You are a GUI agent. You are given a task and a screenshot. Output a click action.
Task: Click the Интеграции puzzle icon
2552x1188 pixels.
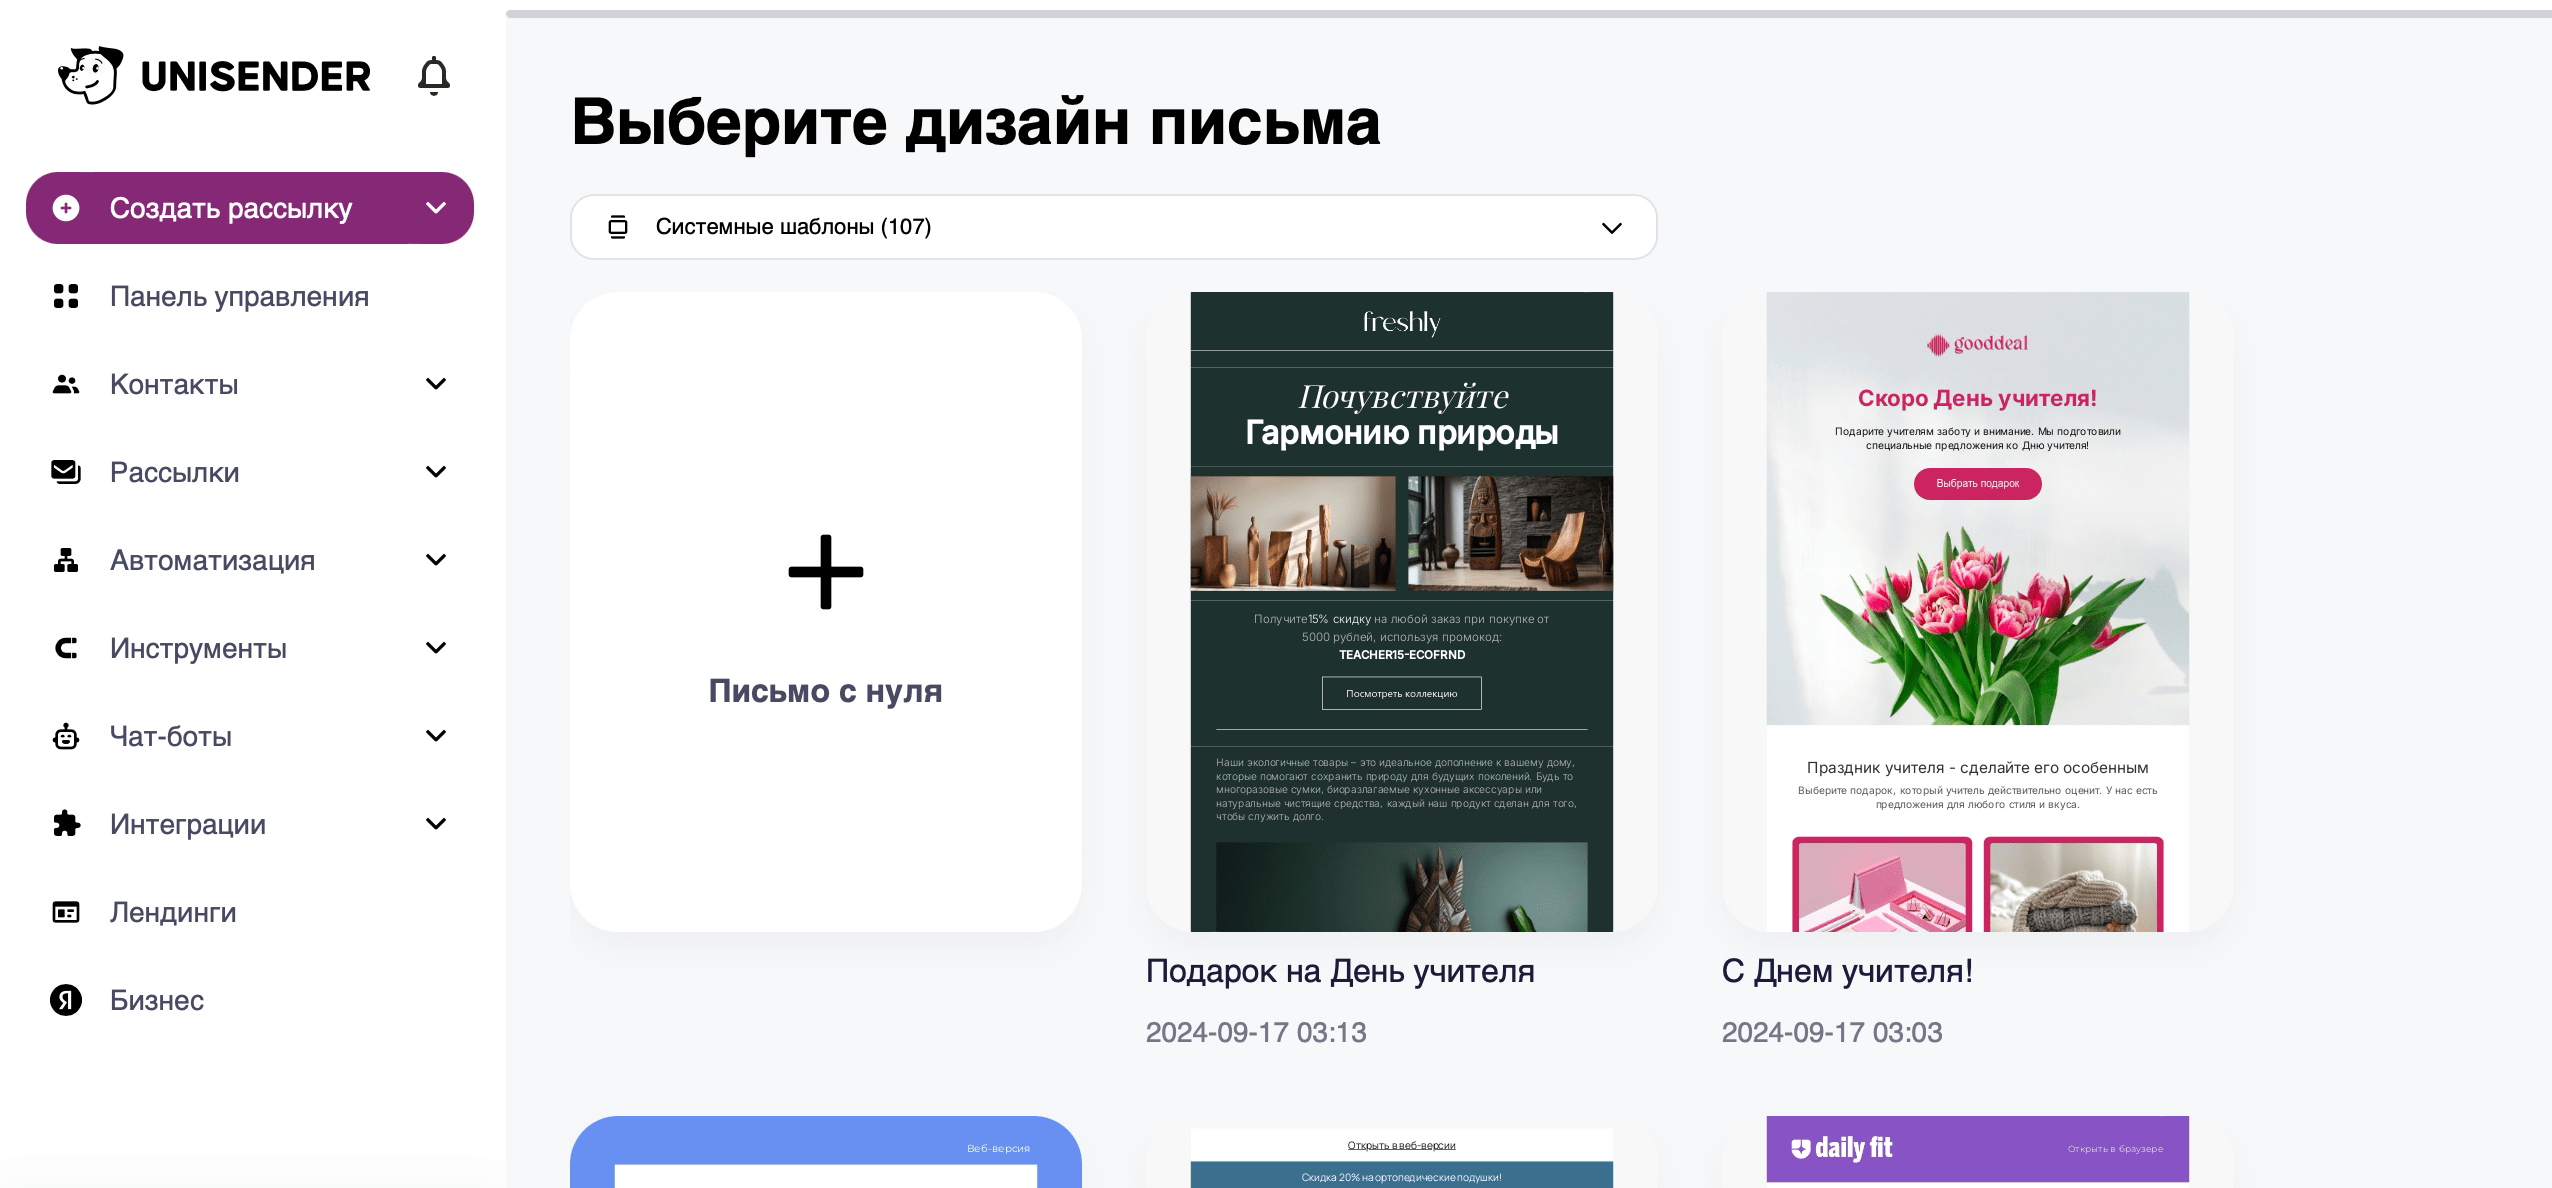[x=66, y=824]
